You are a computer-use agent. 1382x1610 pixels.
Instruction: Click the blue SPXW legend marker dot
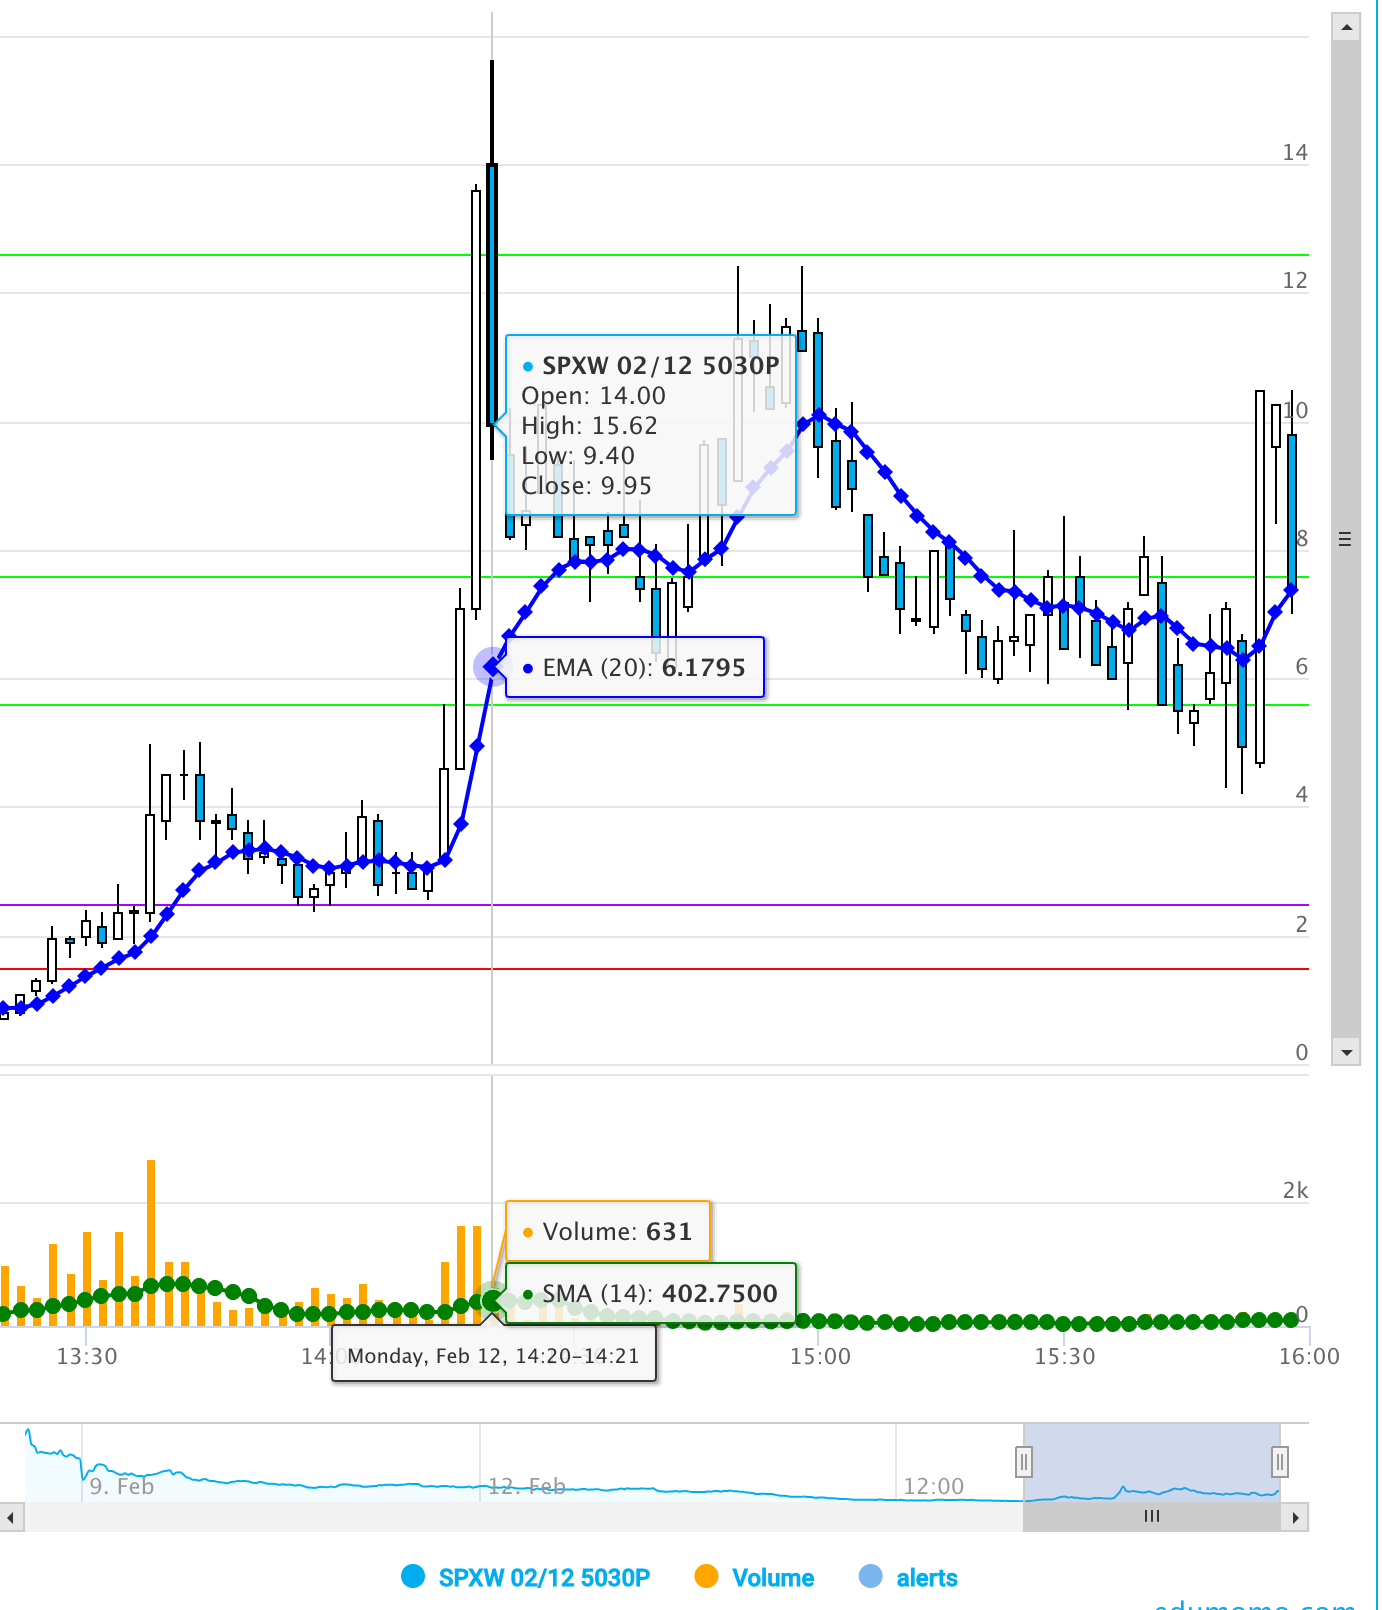click(x=413, y=1576)
